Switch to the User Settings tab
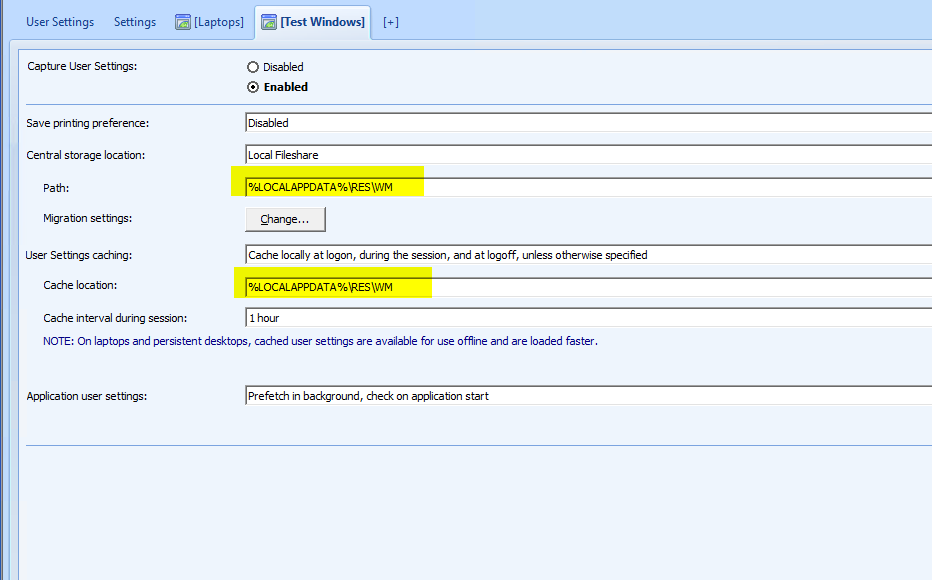This screenshot has height=580, width=932. click(60, 21)
